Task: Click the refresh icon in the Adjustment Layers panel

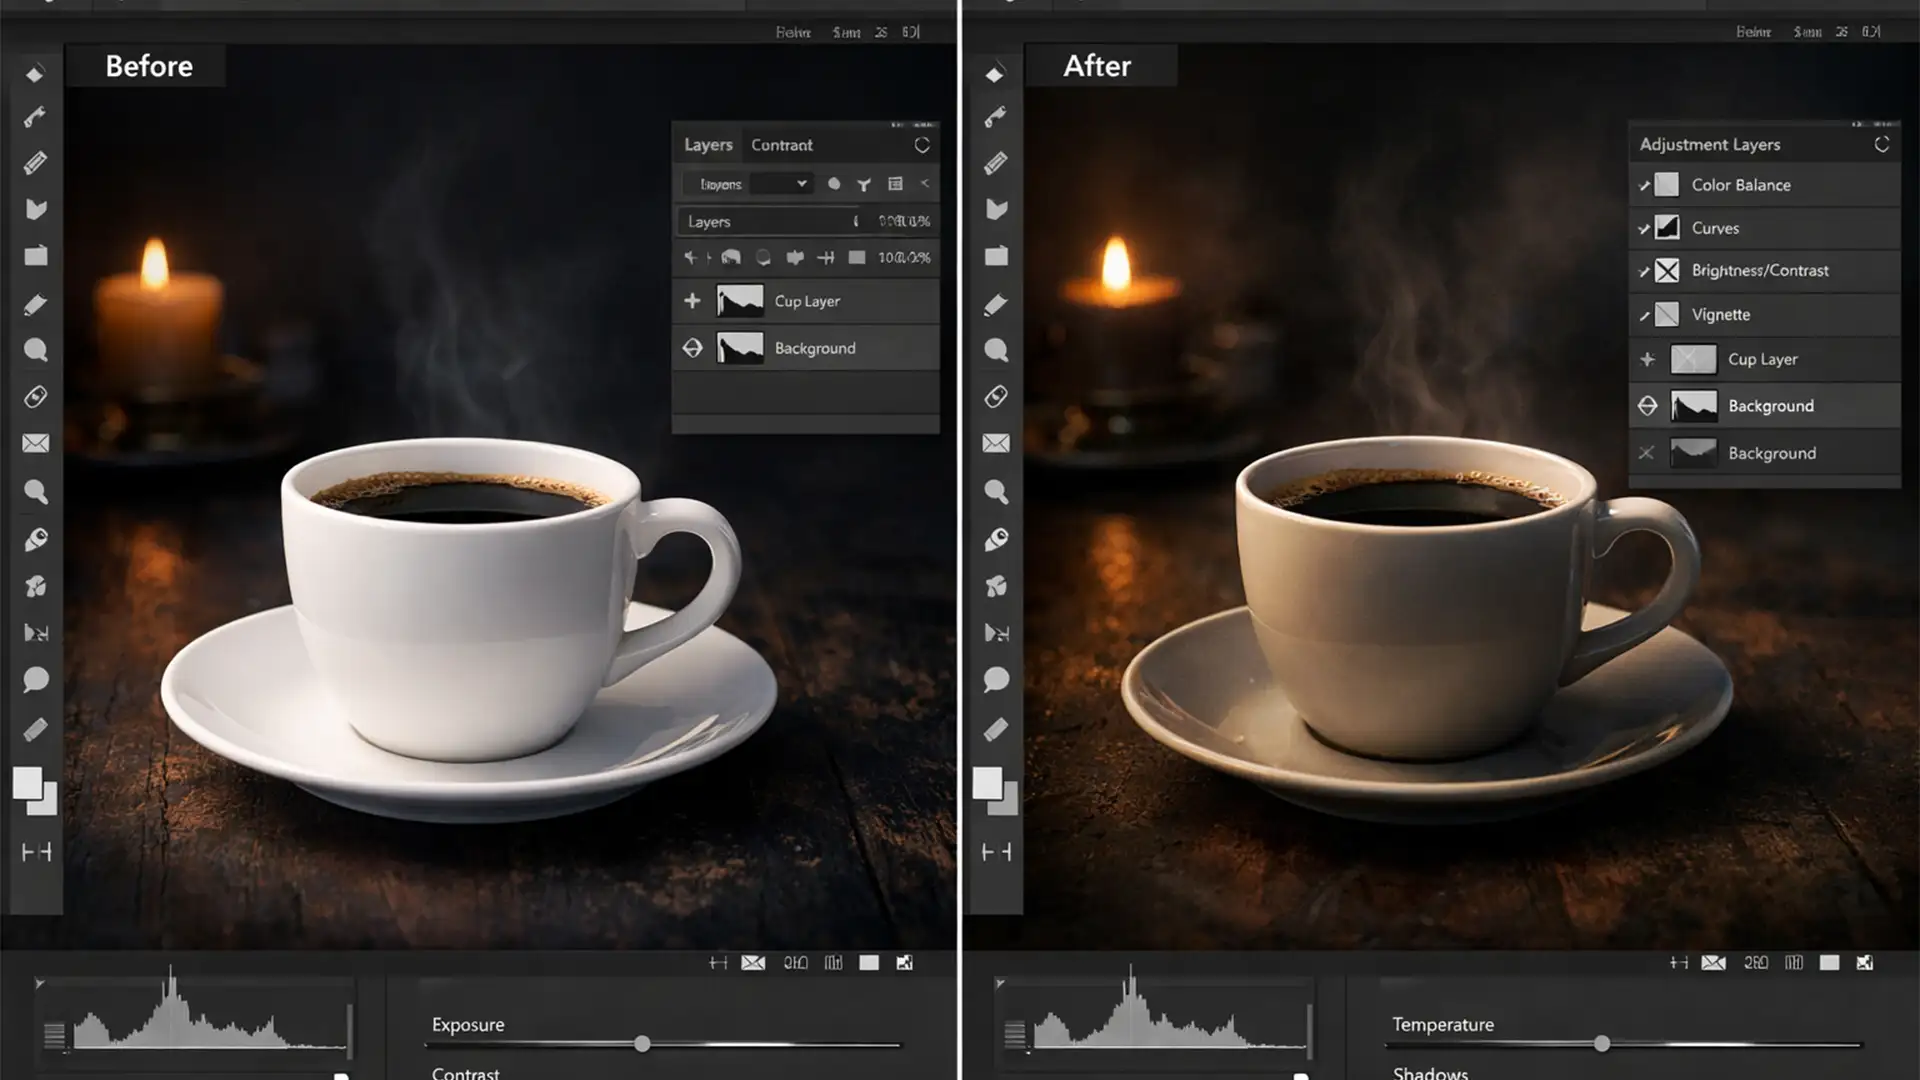Action: coord(1882,144)
